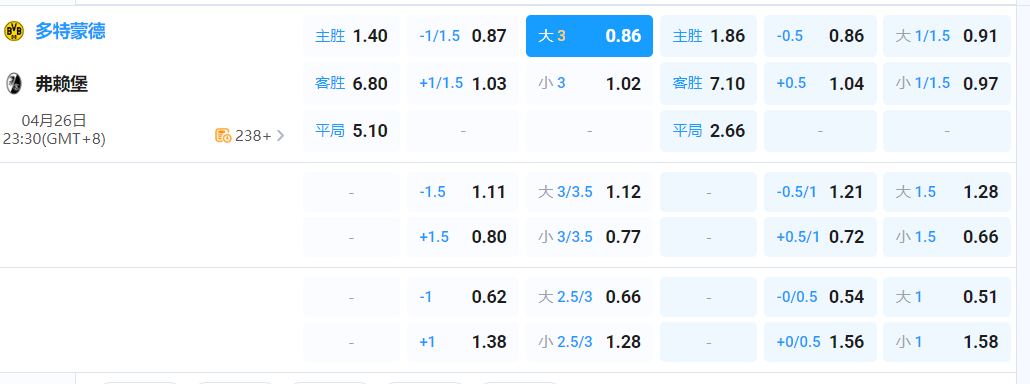Pick handicap -1.5 at 1.11

coord(463,192)
